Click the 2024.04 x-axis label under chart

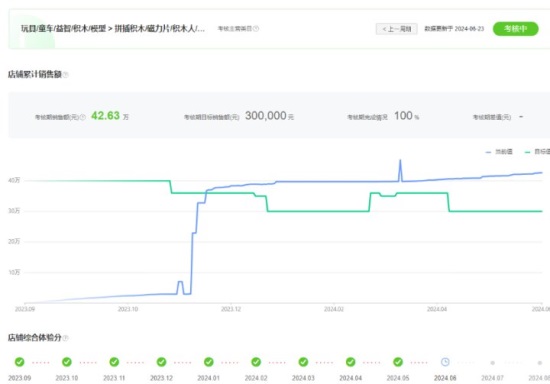(x=437, y=309)
